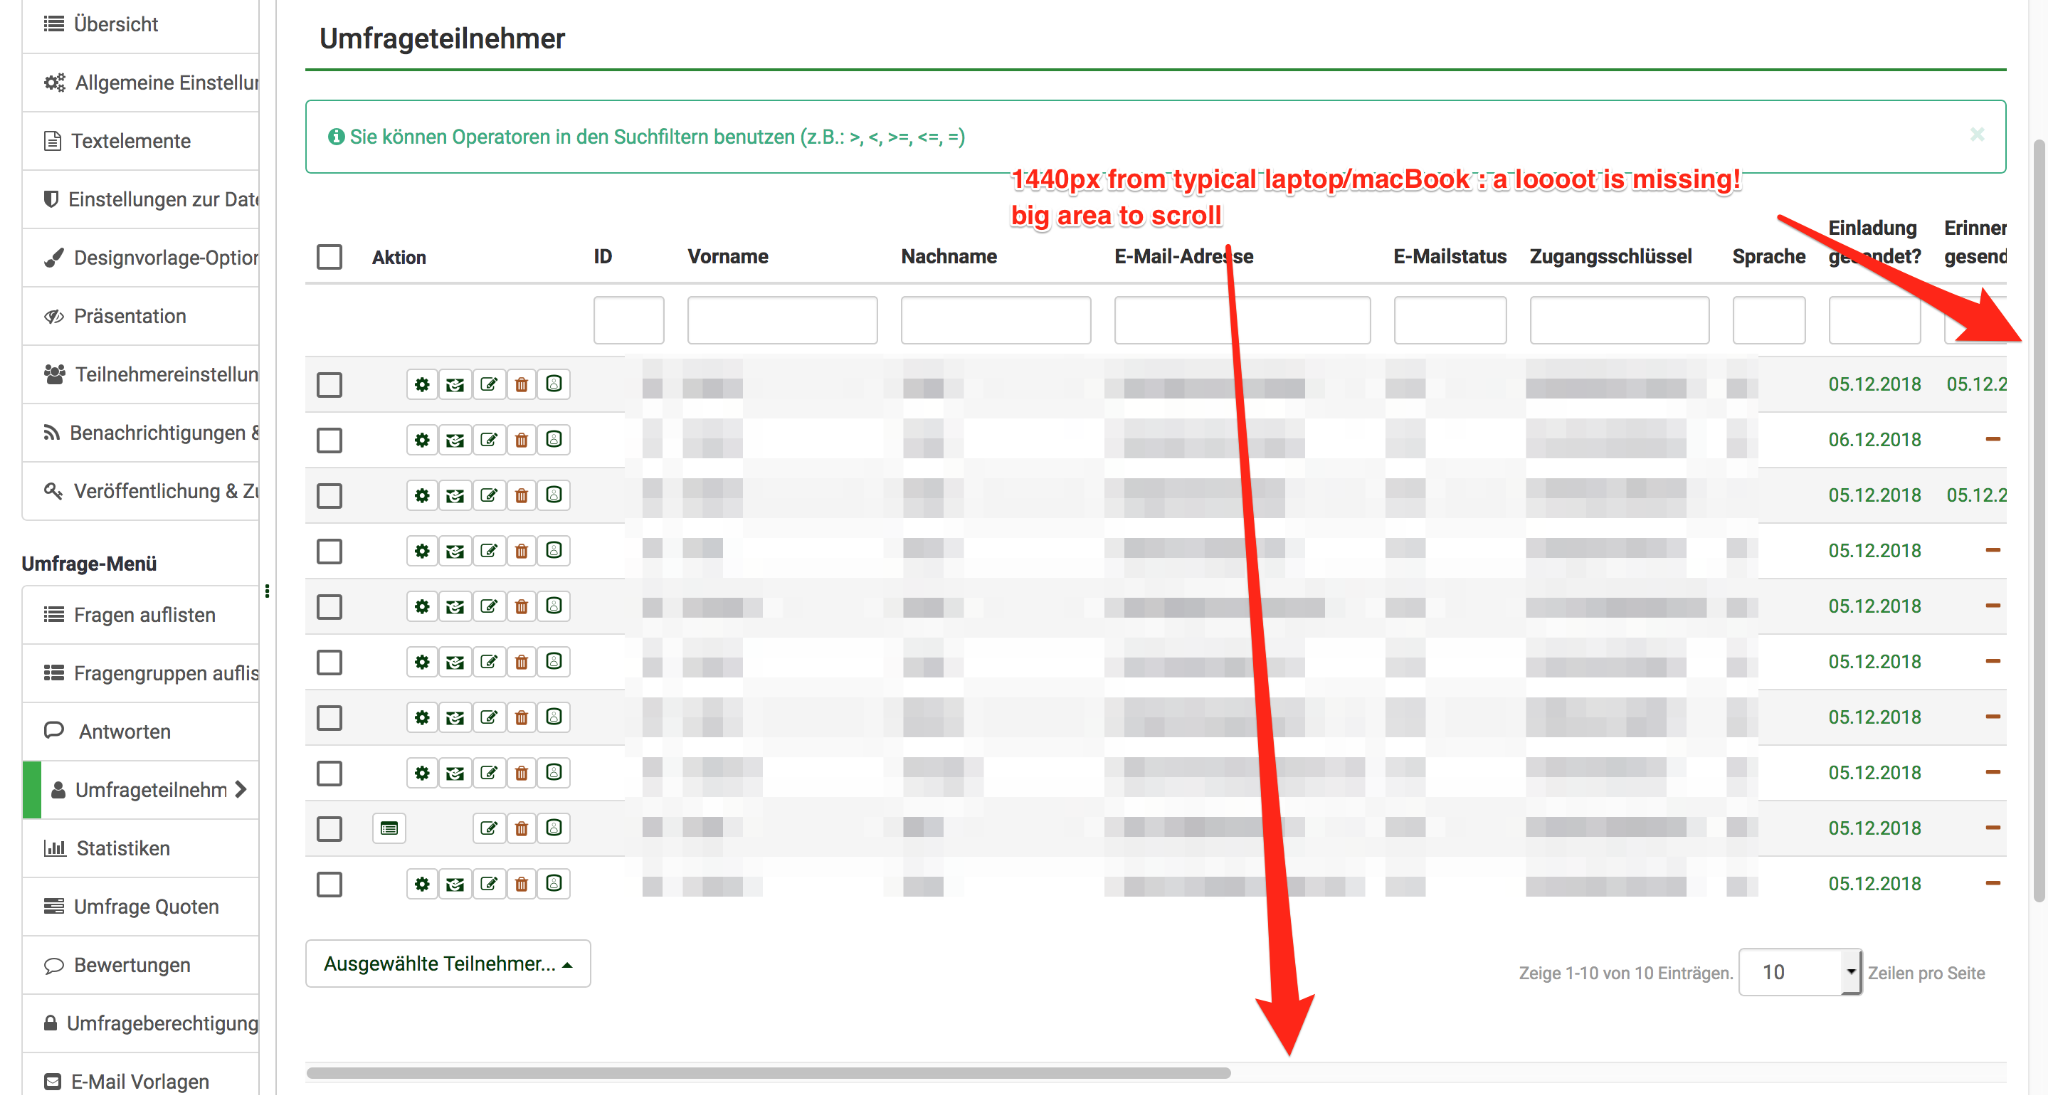Viewport: 2048px width, 1095px height.
Task: Click the gear icon in the first participant row
Action: coord(422,384)
